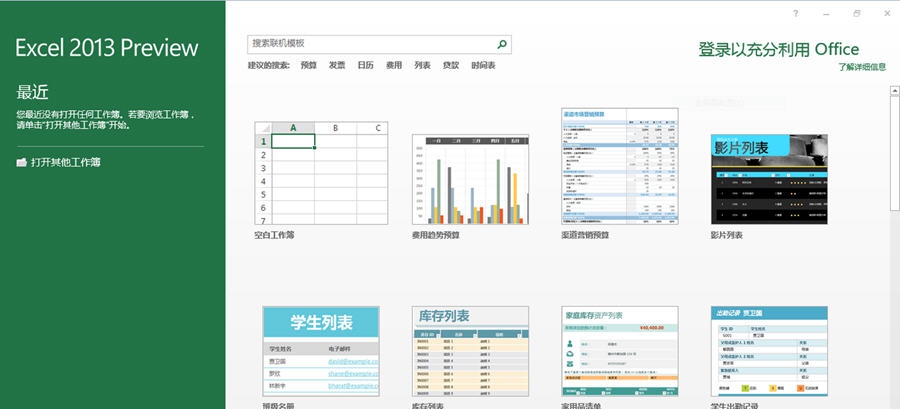Select the bar chart 费用趋势预算 thumbnail
This screenshot has height=409, width=900.
click(470, 180)
